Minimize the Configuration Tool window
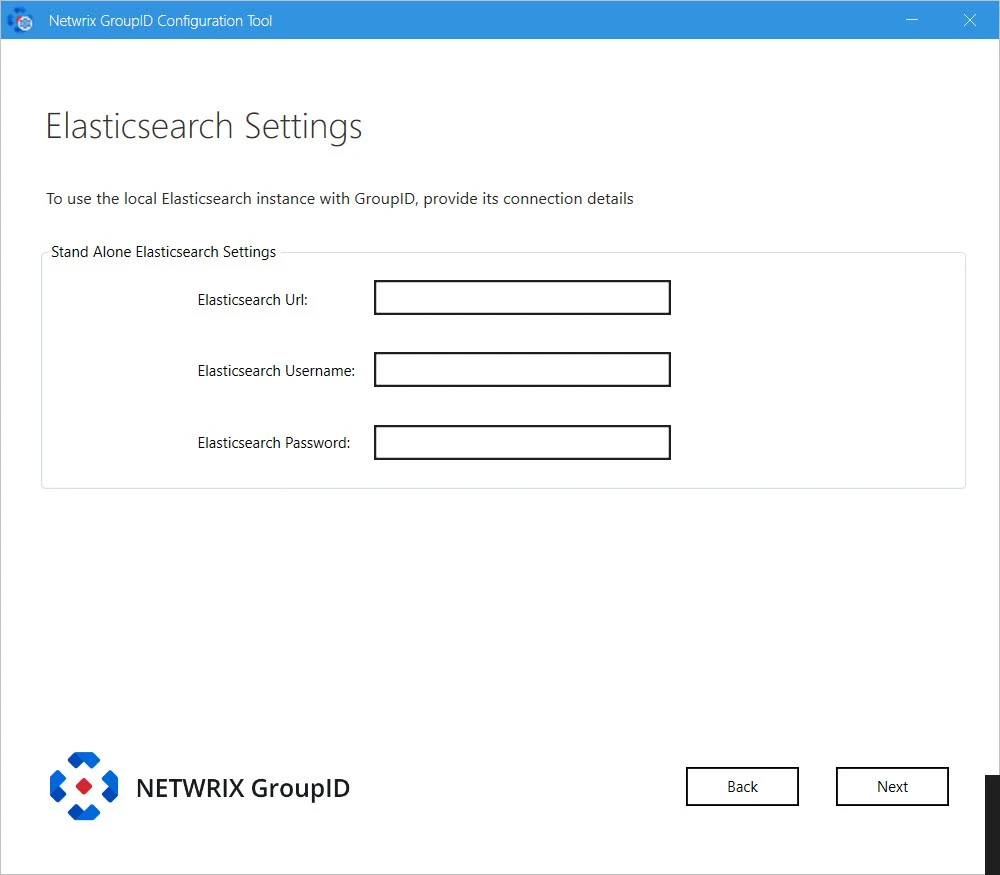1000x875 pixels. click(912, 20)
